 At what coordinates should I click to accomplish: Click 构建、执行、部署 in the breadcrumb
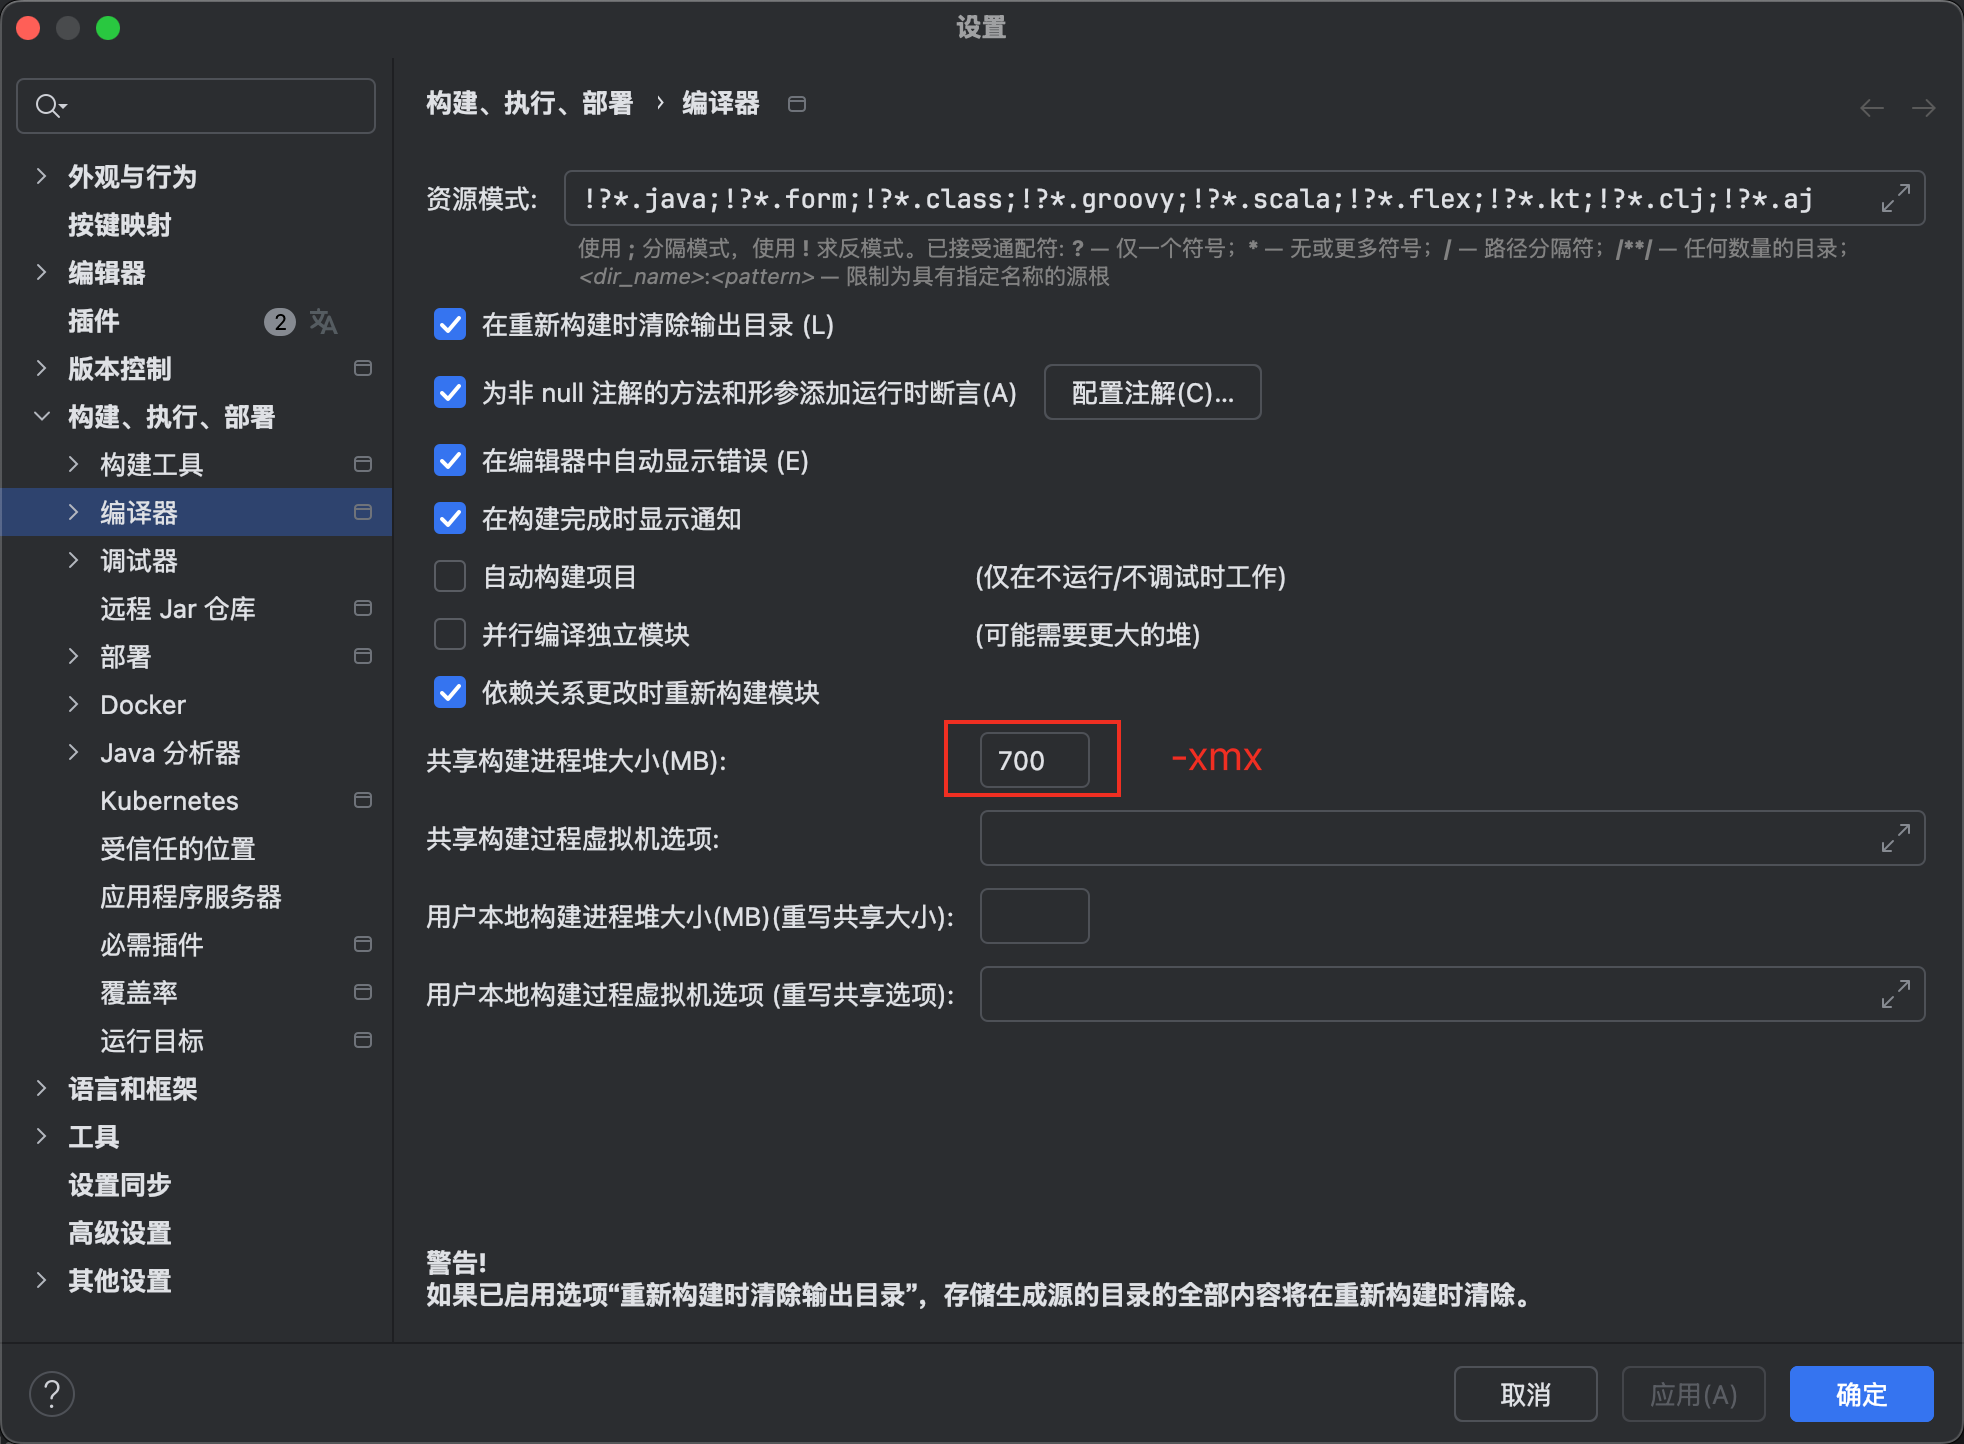pyautogui.click(x=529, y=103)
